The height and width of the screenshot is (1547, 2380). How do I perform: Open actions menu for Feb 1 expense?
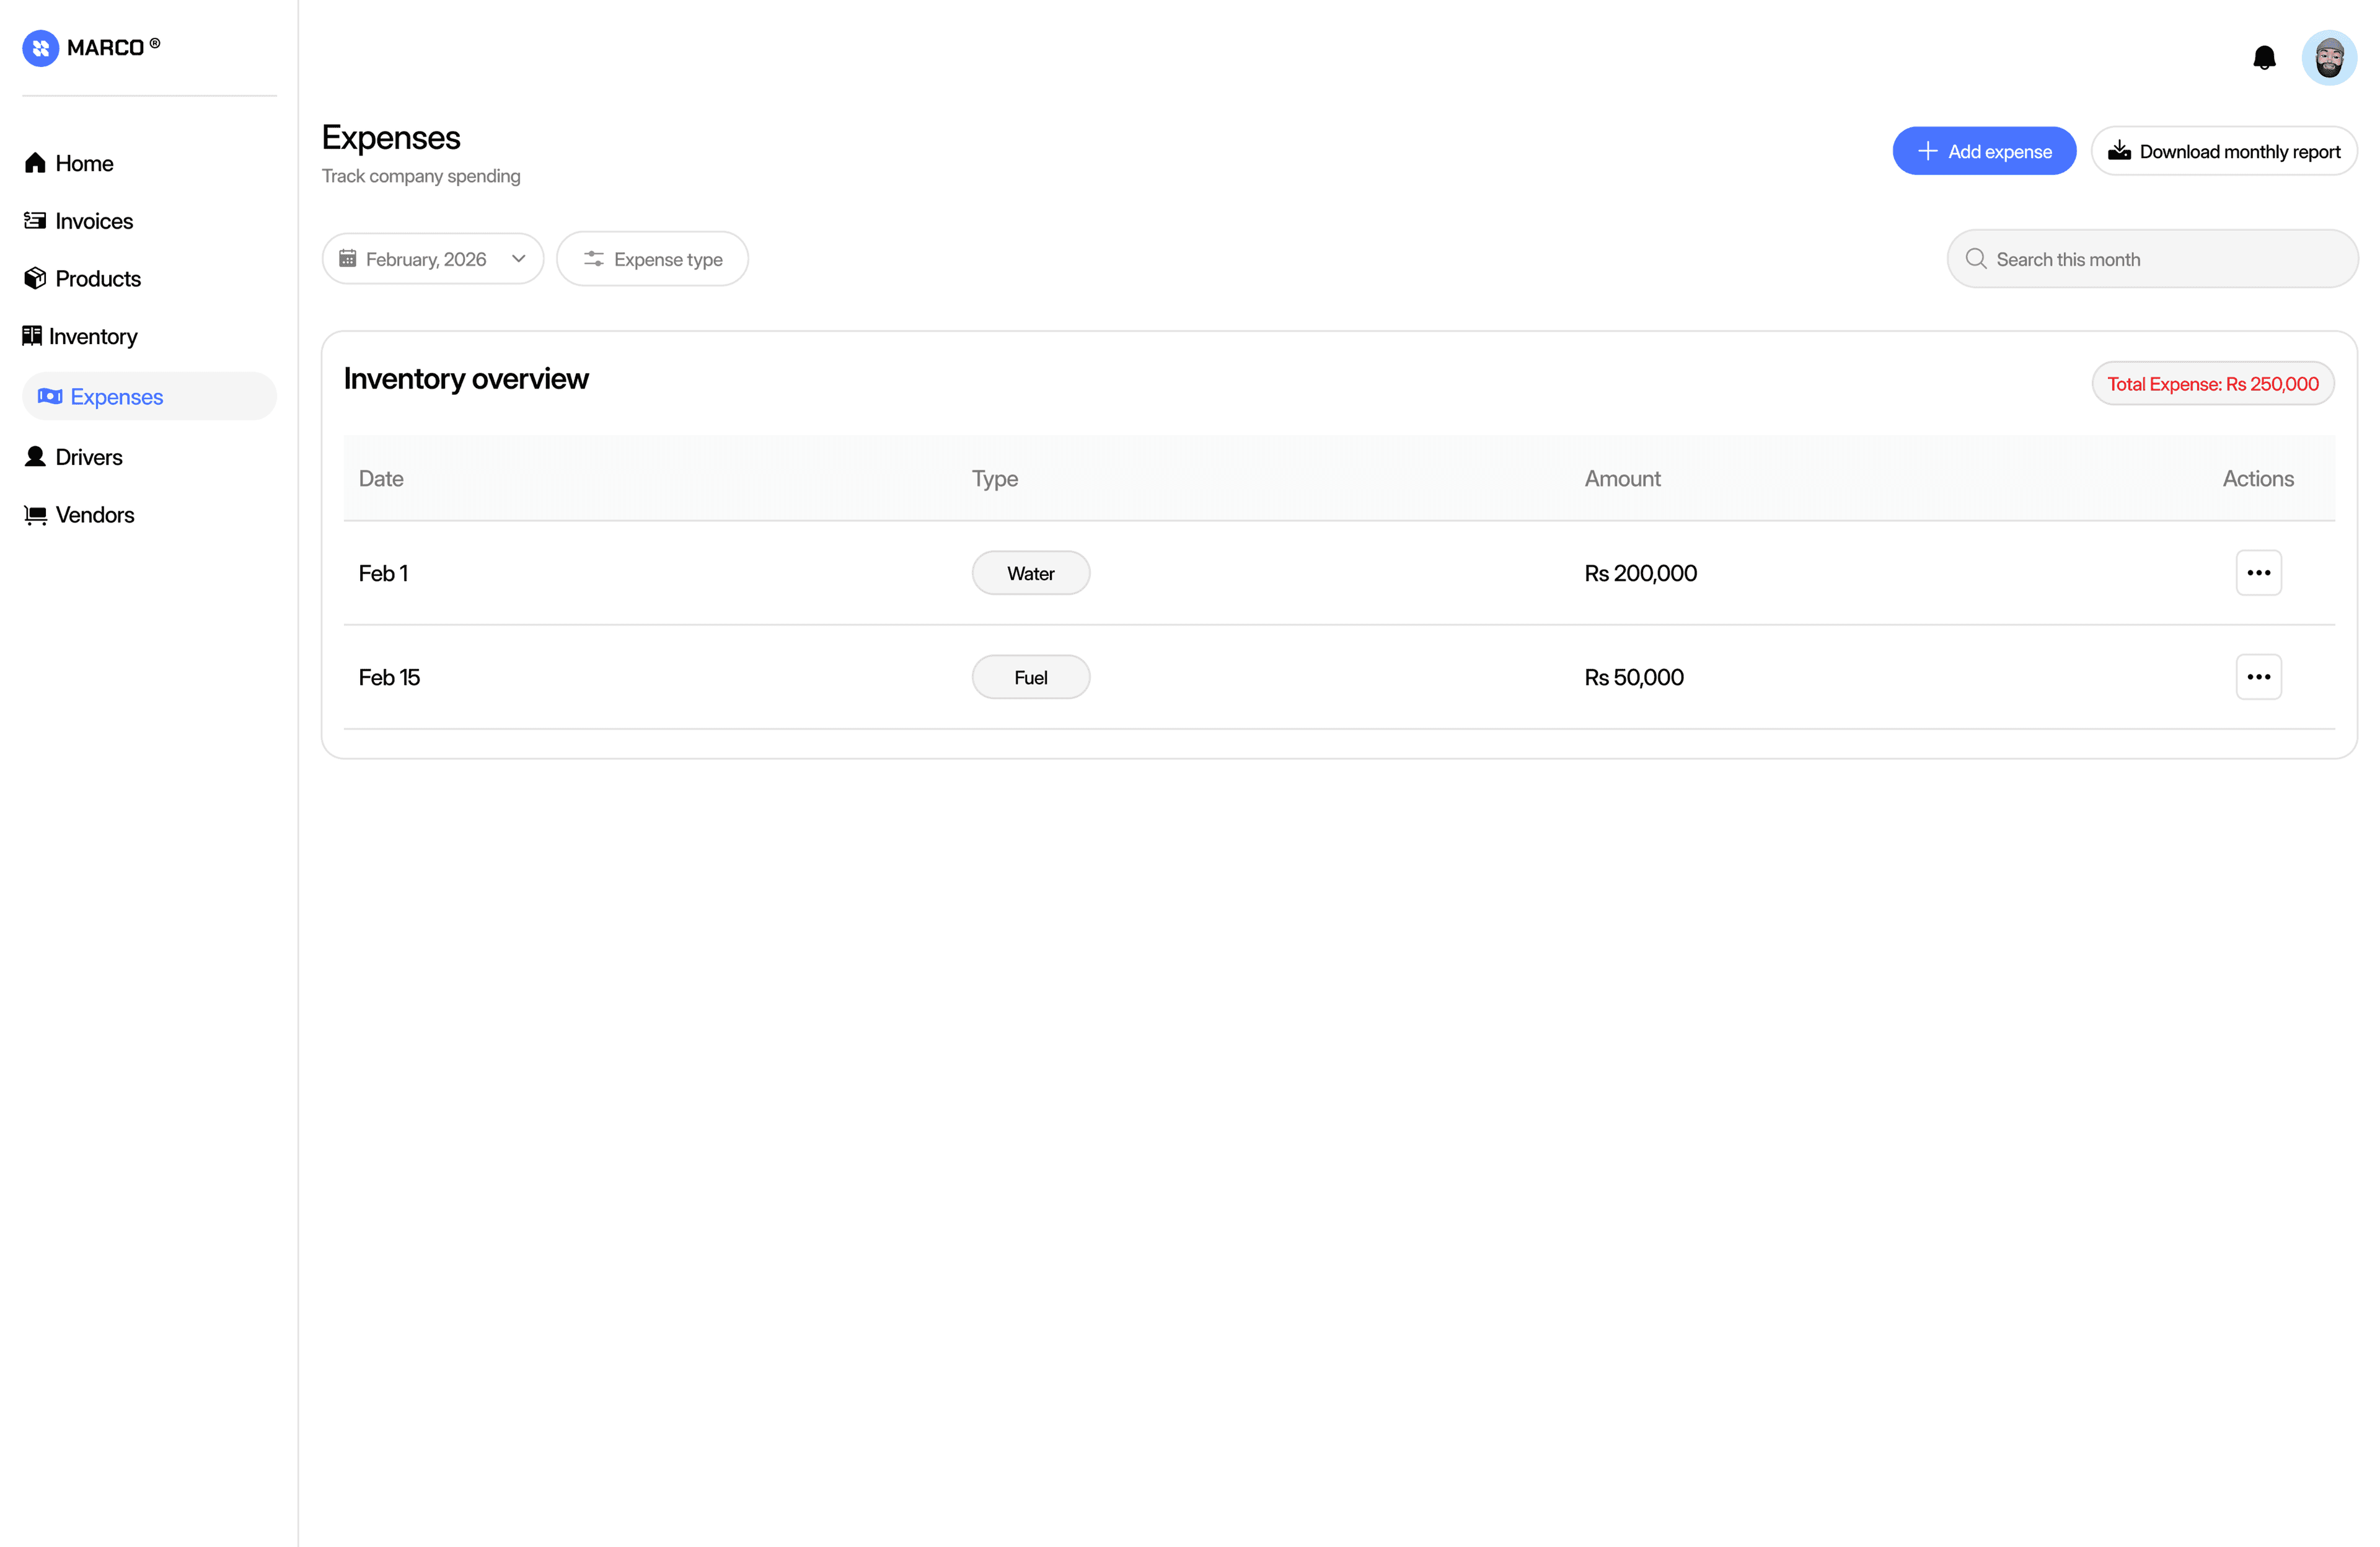[2258, 573]
